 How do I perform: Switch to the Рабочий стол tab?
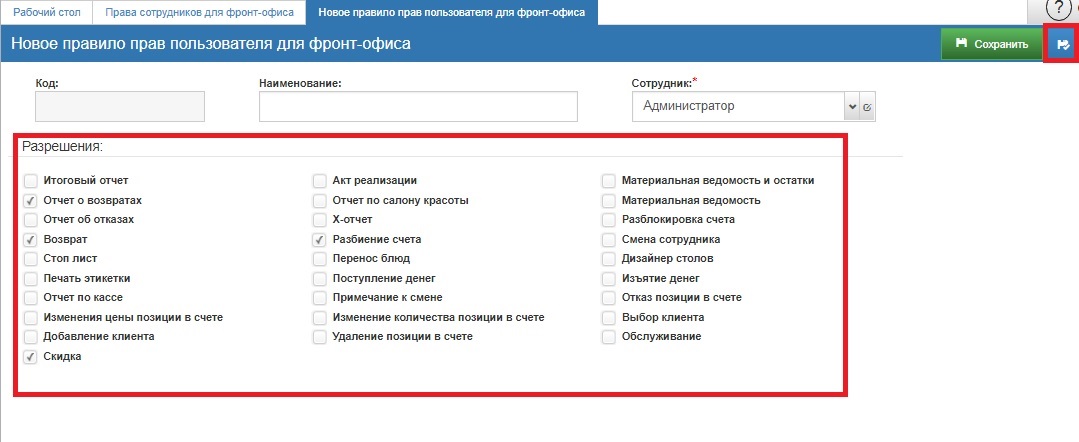click(46, 12)
